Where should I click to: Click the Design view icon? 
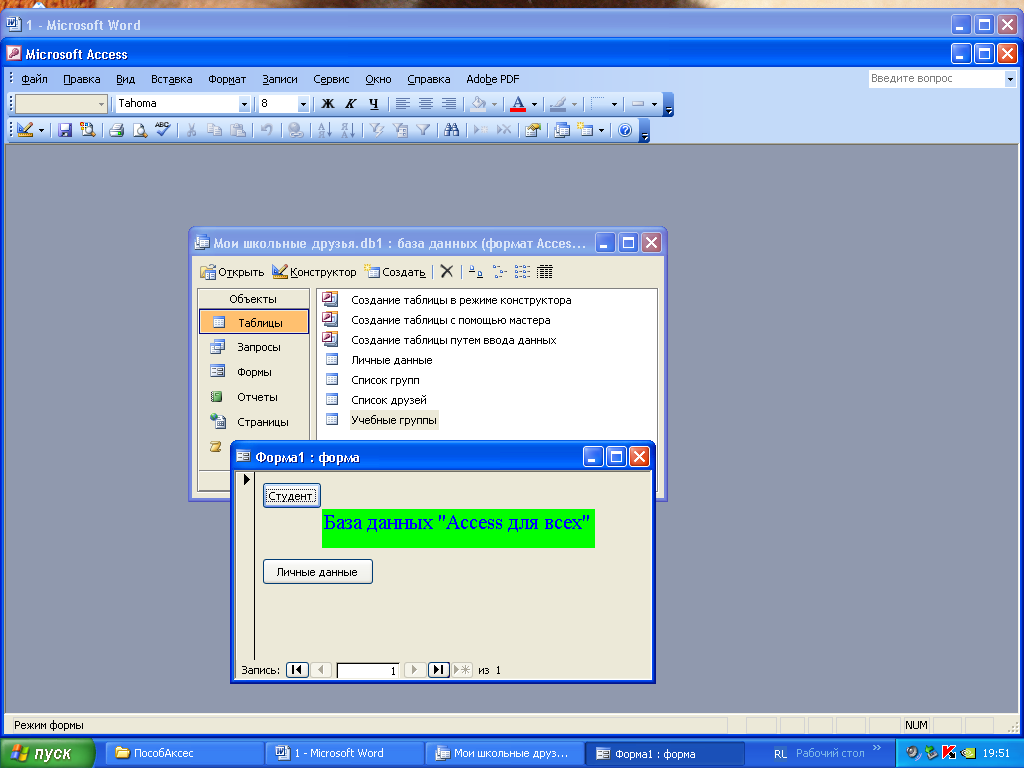coord(25,130)
